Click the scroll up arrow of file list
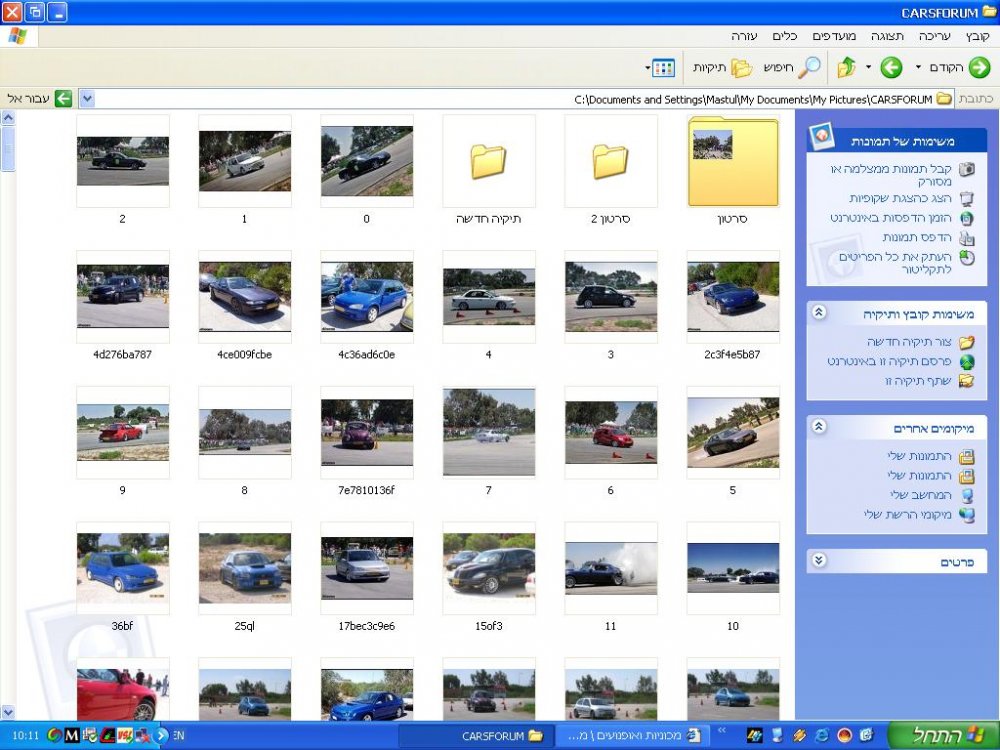The height and width of the screenshot is (750, 1000). [8, 118]
